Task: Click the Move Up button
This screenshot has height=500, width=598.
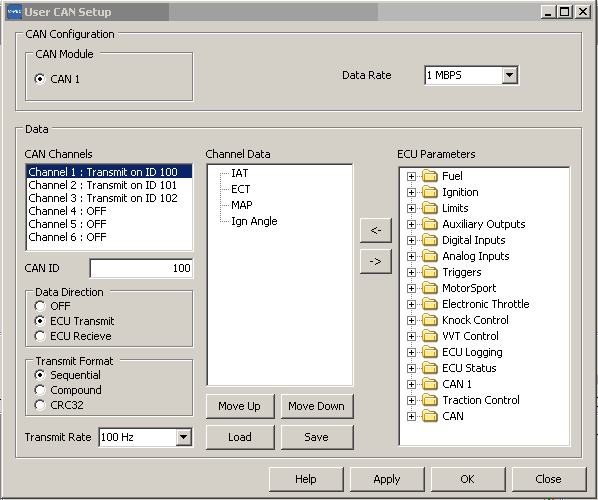Action: (x=240, y=406)
